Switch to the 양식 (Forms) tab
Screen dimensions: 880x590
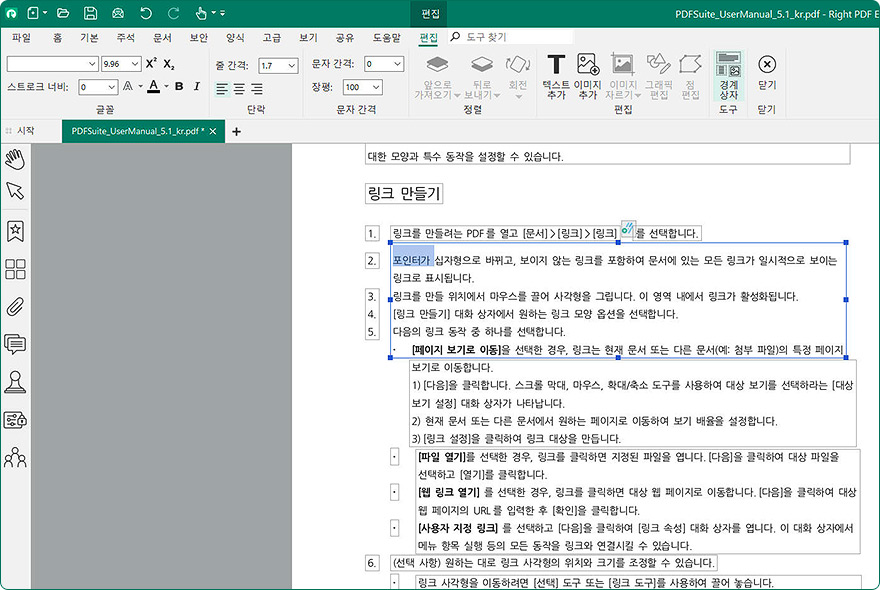[x=235, y=38]
